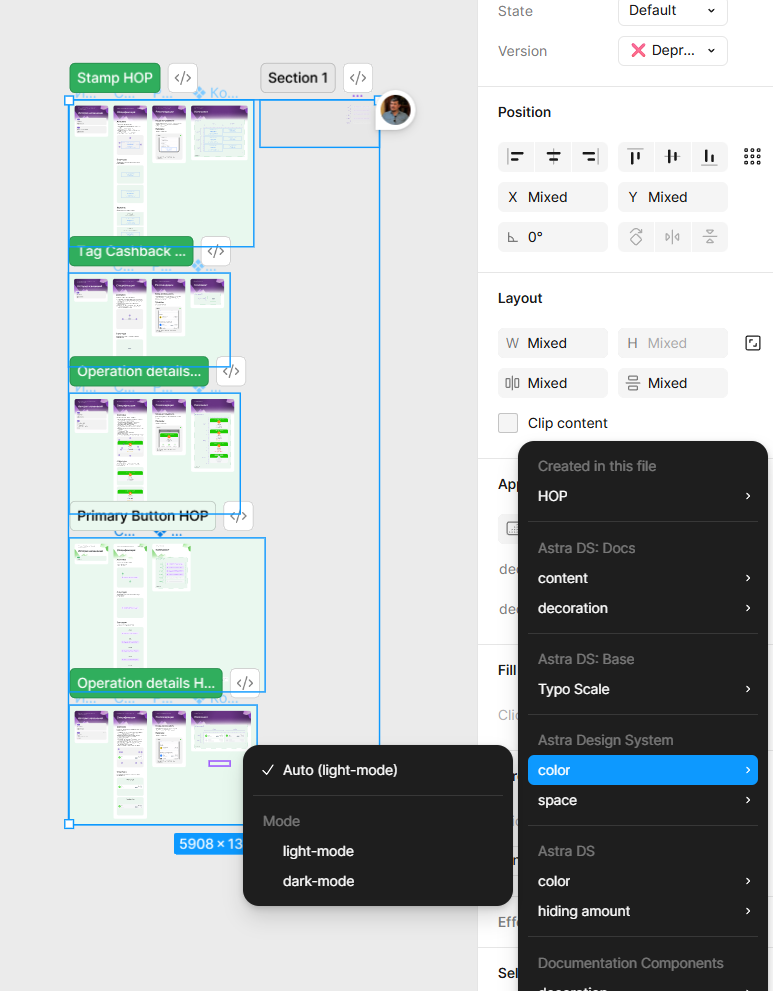The height and width of the screenshot is (991, 773).
Task: Align selection to the left
Action: (516, 157)
